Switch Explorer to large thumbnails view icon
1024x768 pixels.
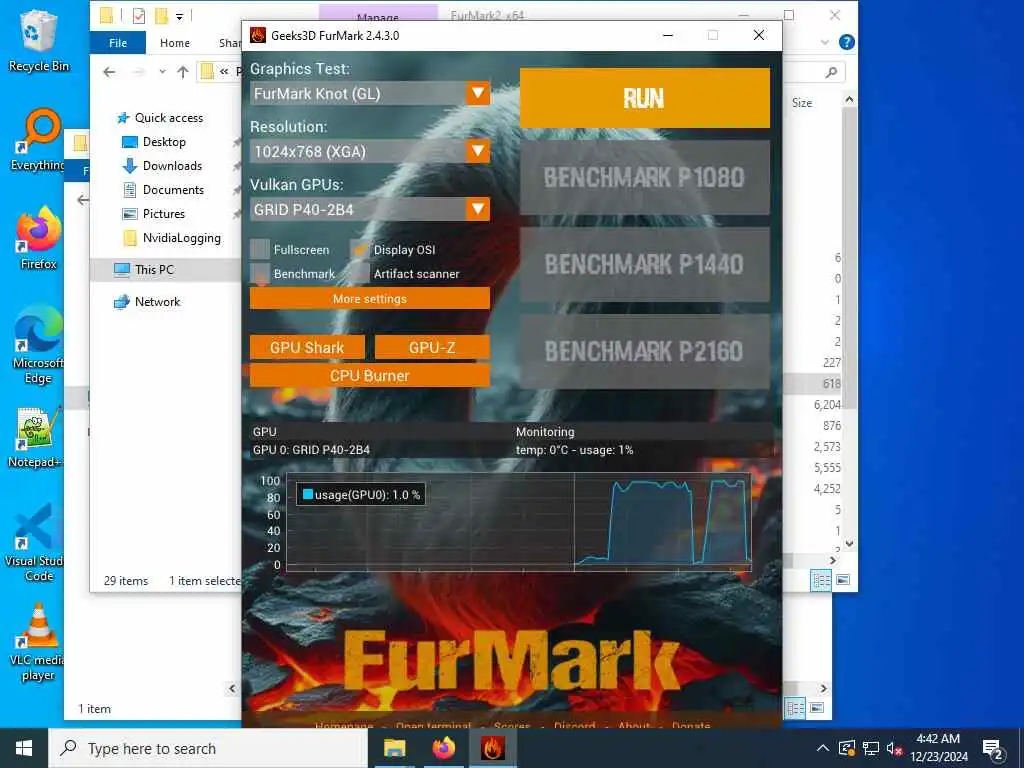point(843,580)
